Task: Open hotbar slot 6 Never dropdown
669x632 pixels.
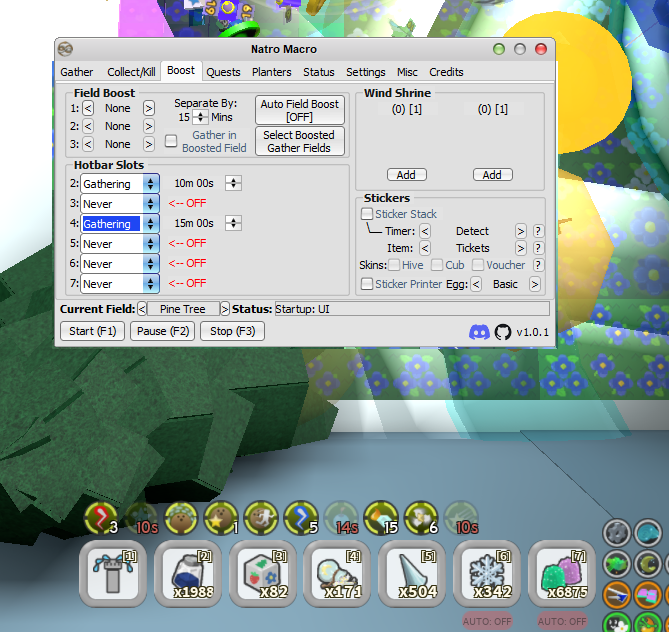Action: coord(120,264)
